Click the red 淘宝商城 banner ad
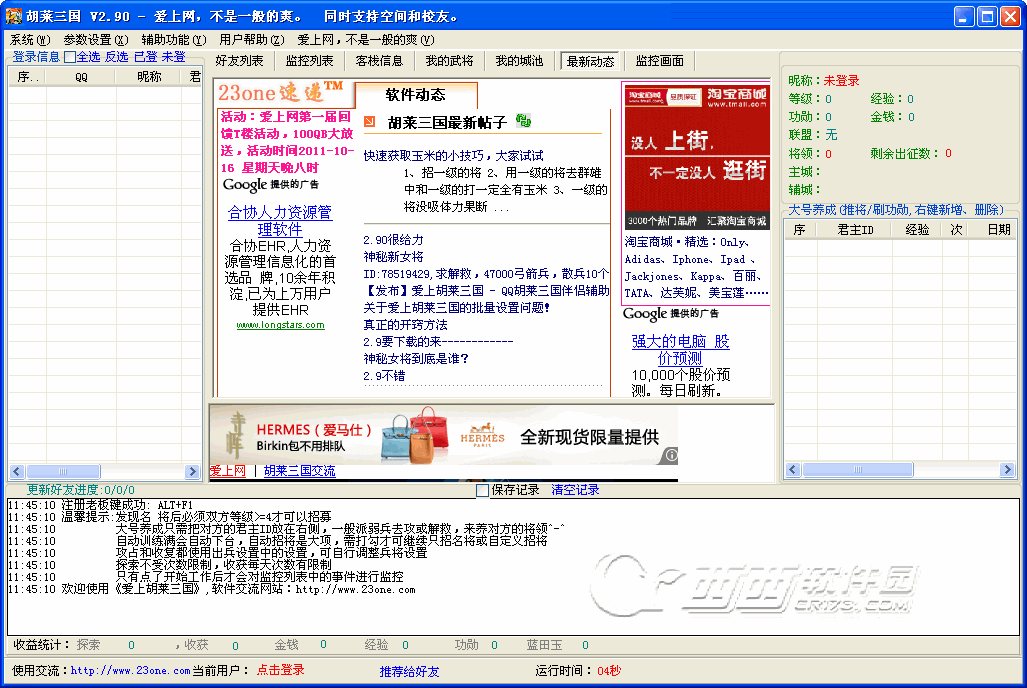The height and width of the screenshot is (688, 1027). pos(697,157)
